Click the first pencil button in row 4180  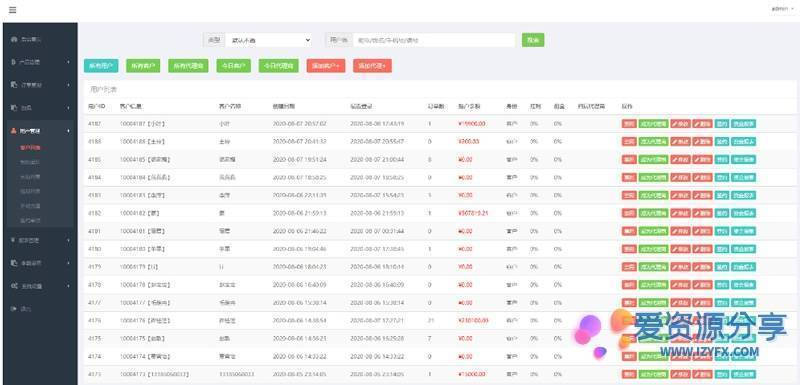coord(680,249)
